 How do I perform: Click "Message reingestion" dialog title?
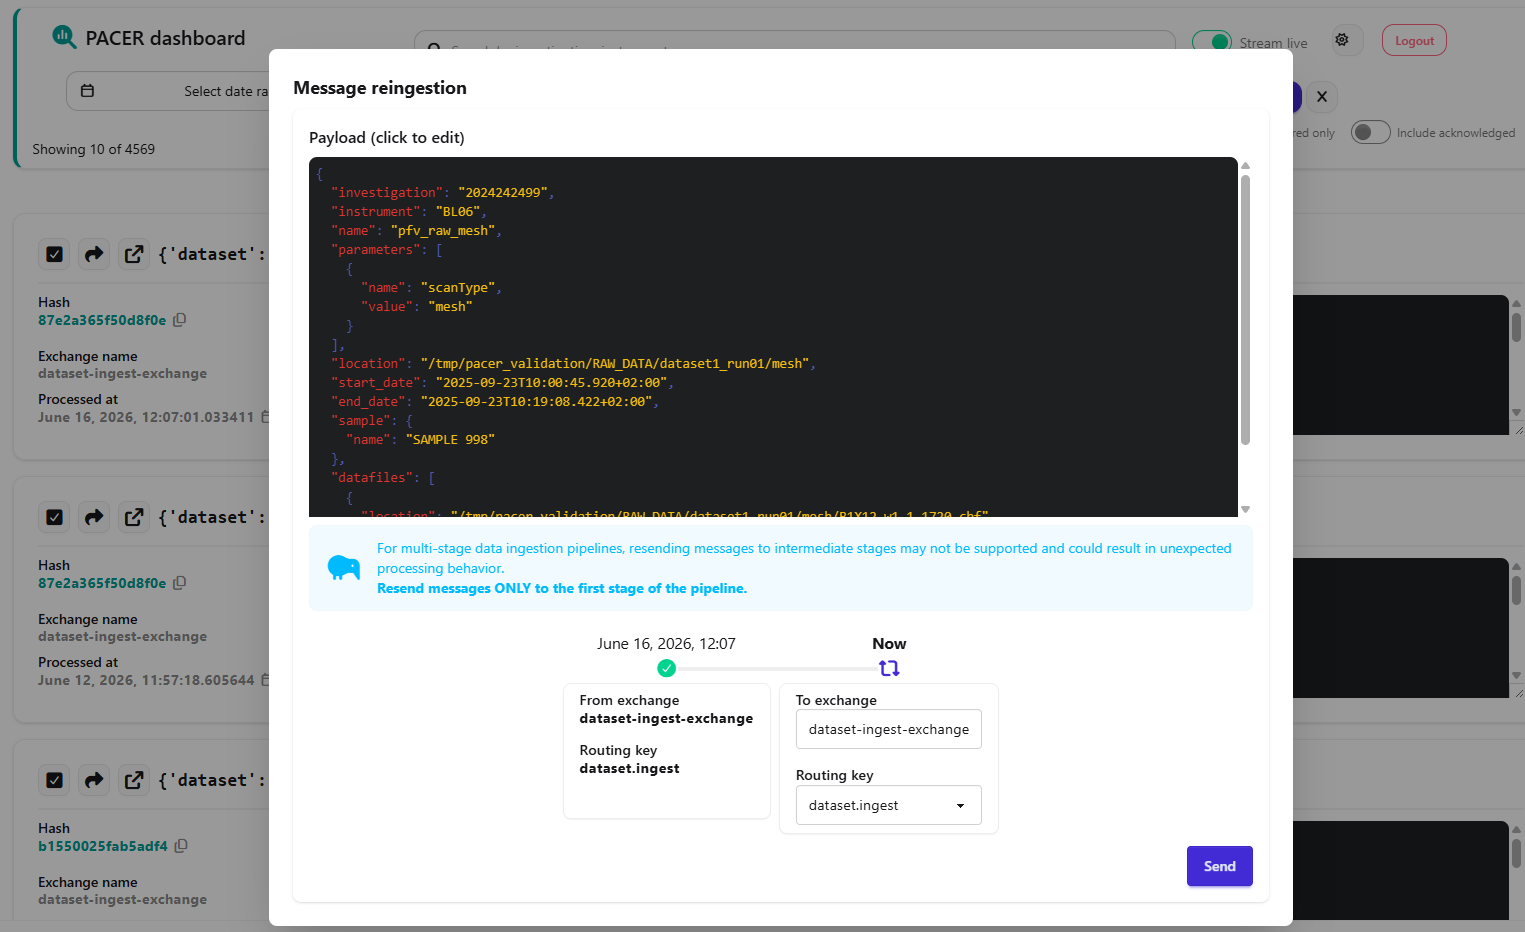pyautogui.click(x=380, y=88)
